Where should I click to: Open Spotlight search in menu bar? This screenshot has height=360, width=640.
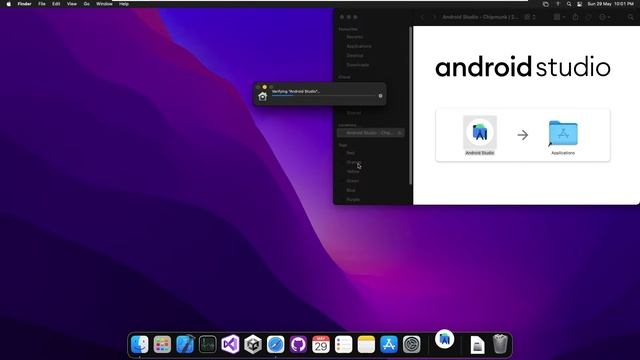569,4
